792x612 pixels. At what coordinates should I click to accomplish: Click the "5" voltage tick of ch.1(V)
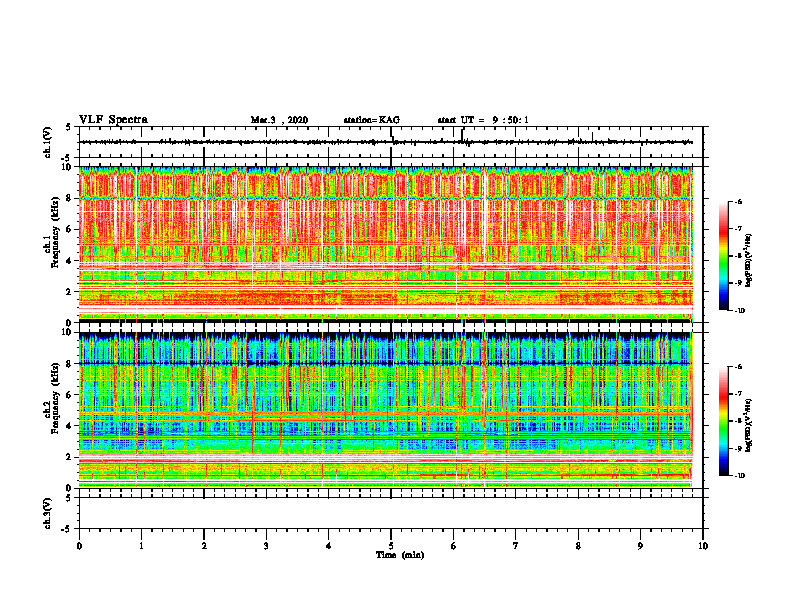click(69, 127)
